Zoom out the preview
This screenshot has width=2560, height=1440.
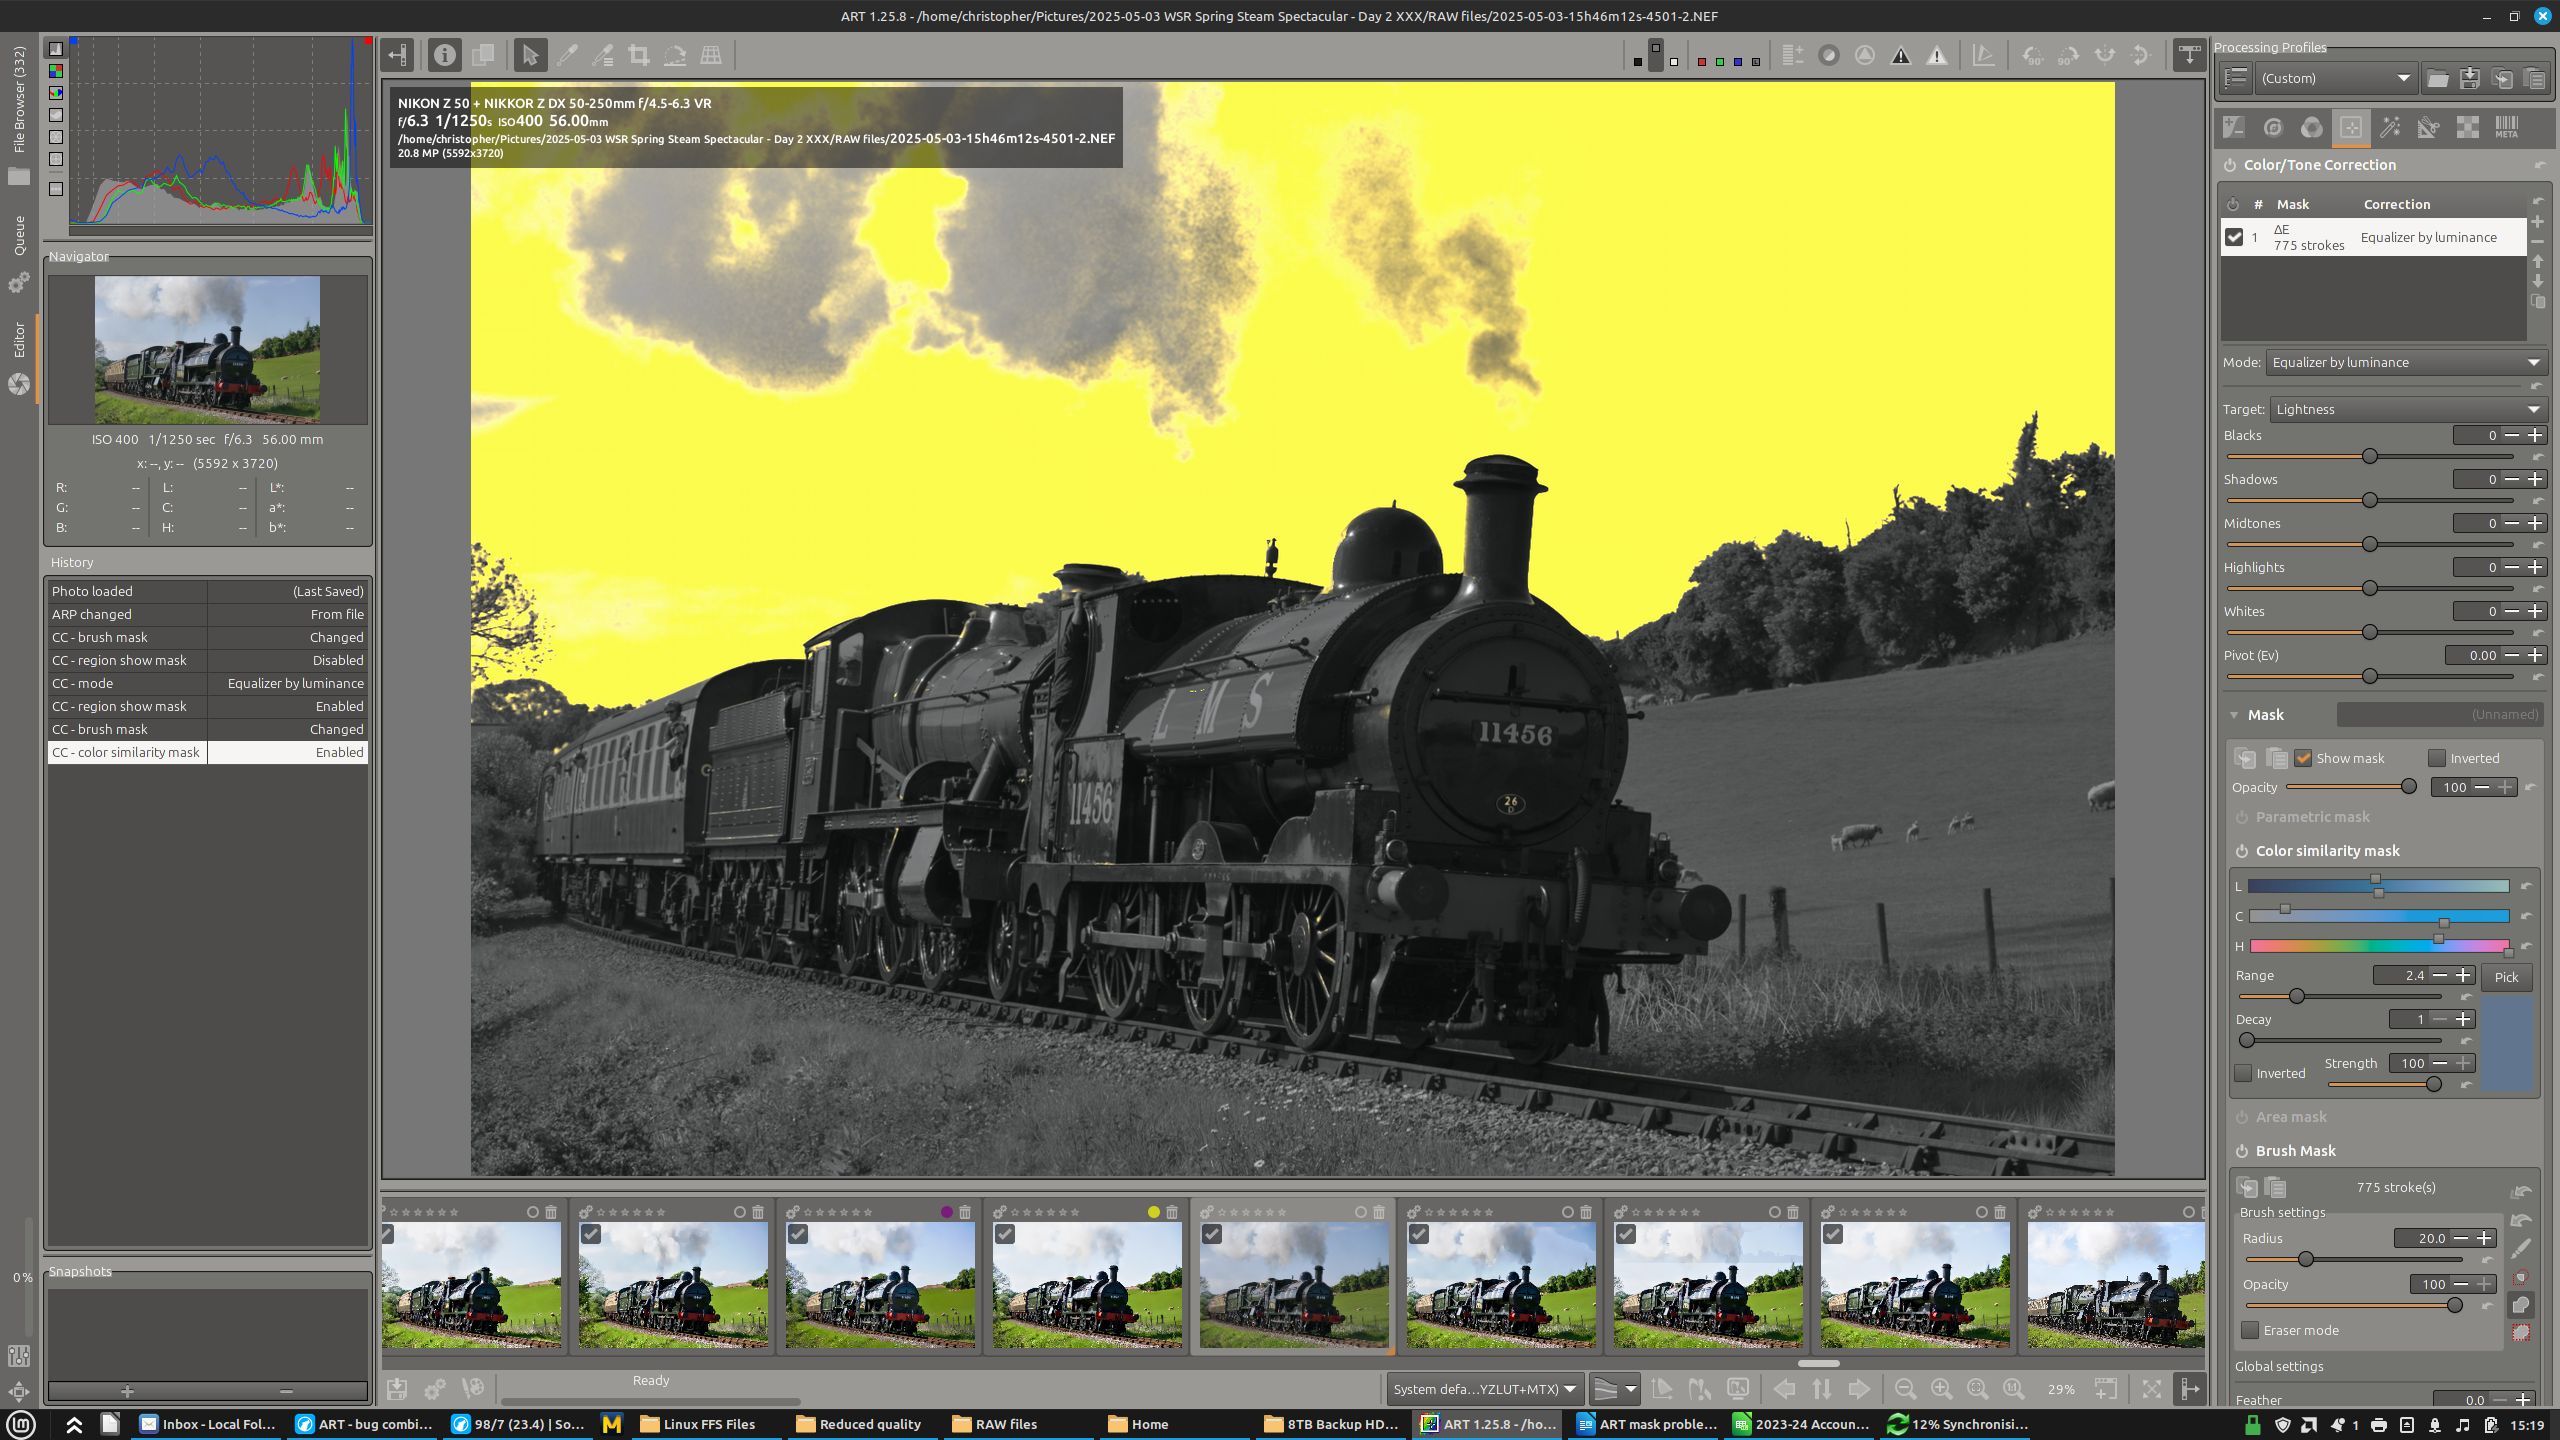coord(1905,1389)
